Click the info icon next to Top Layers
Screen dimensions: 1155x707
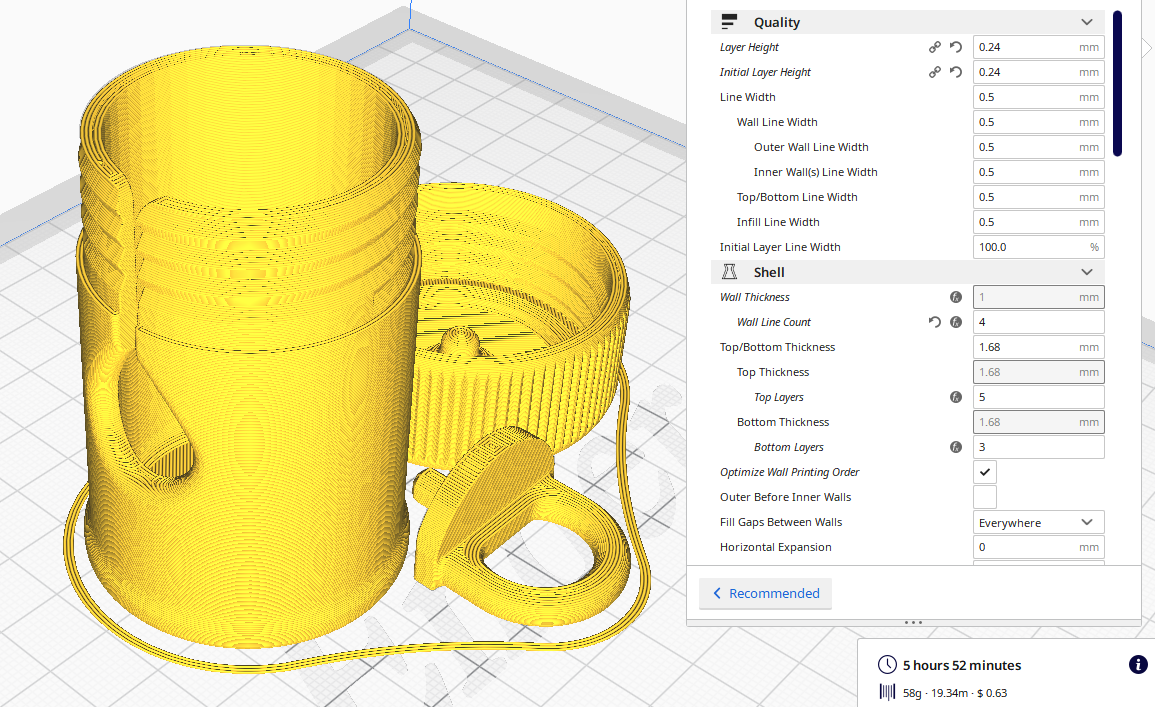956,396
